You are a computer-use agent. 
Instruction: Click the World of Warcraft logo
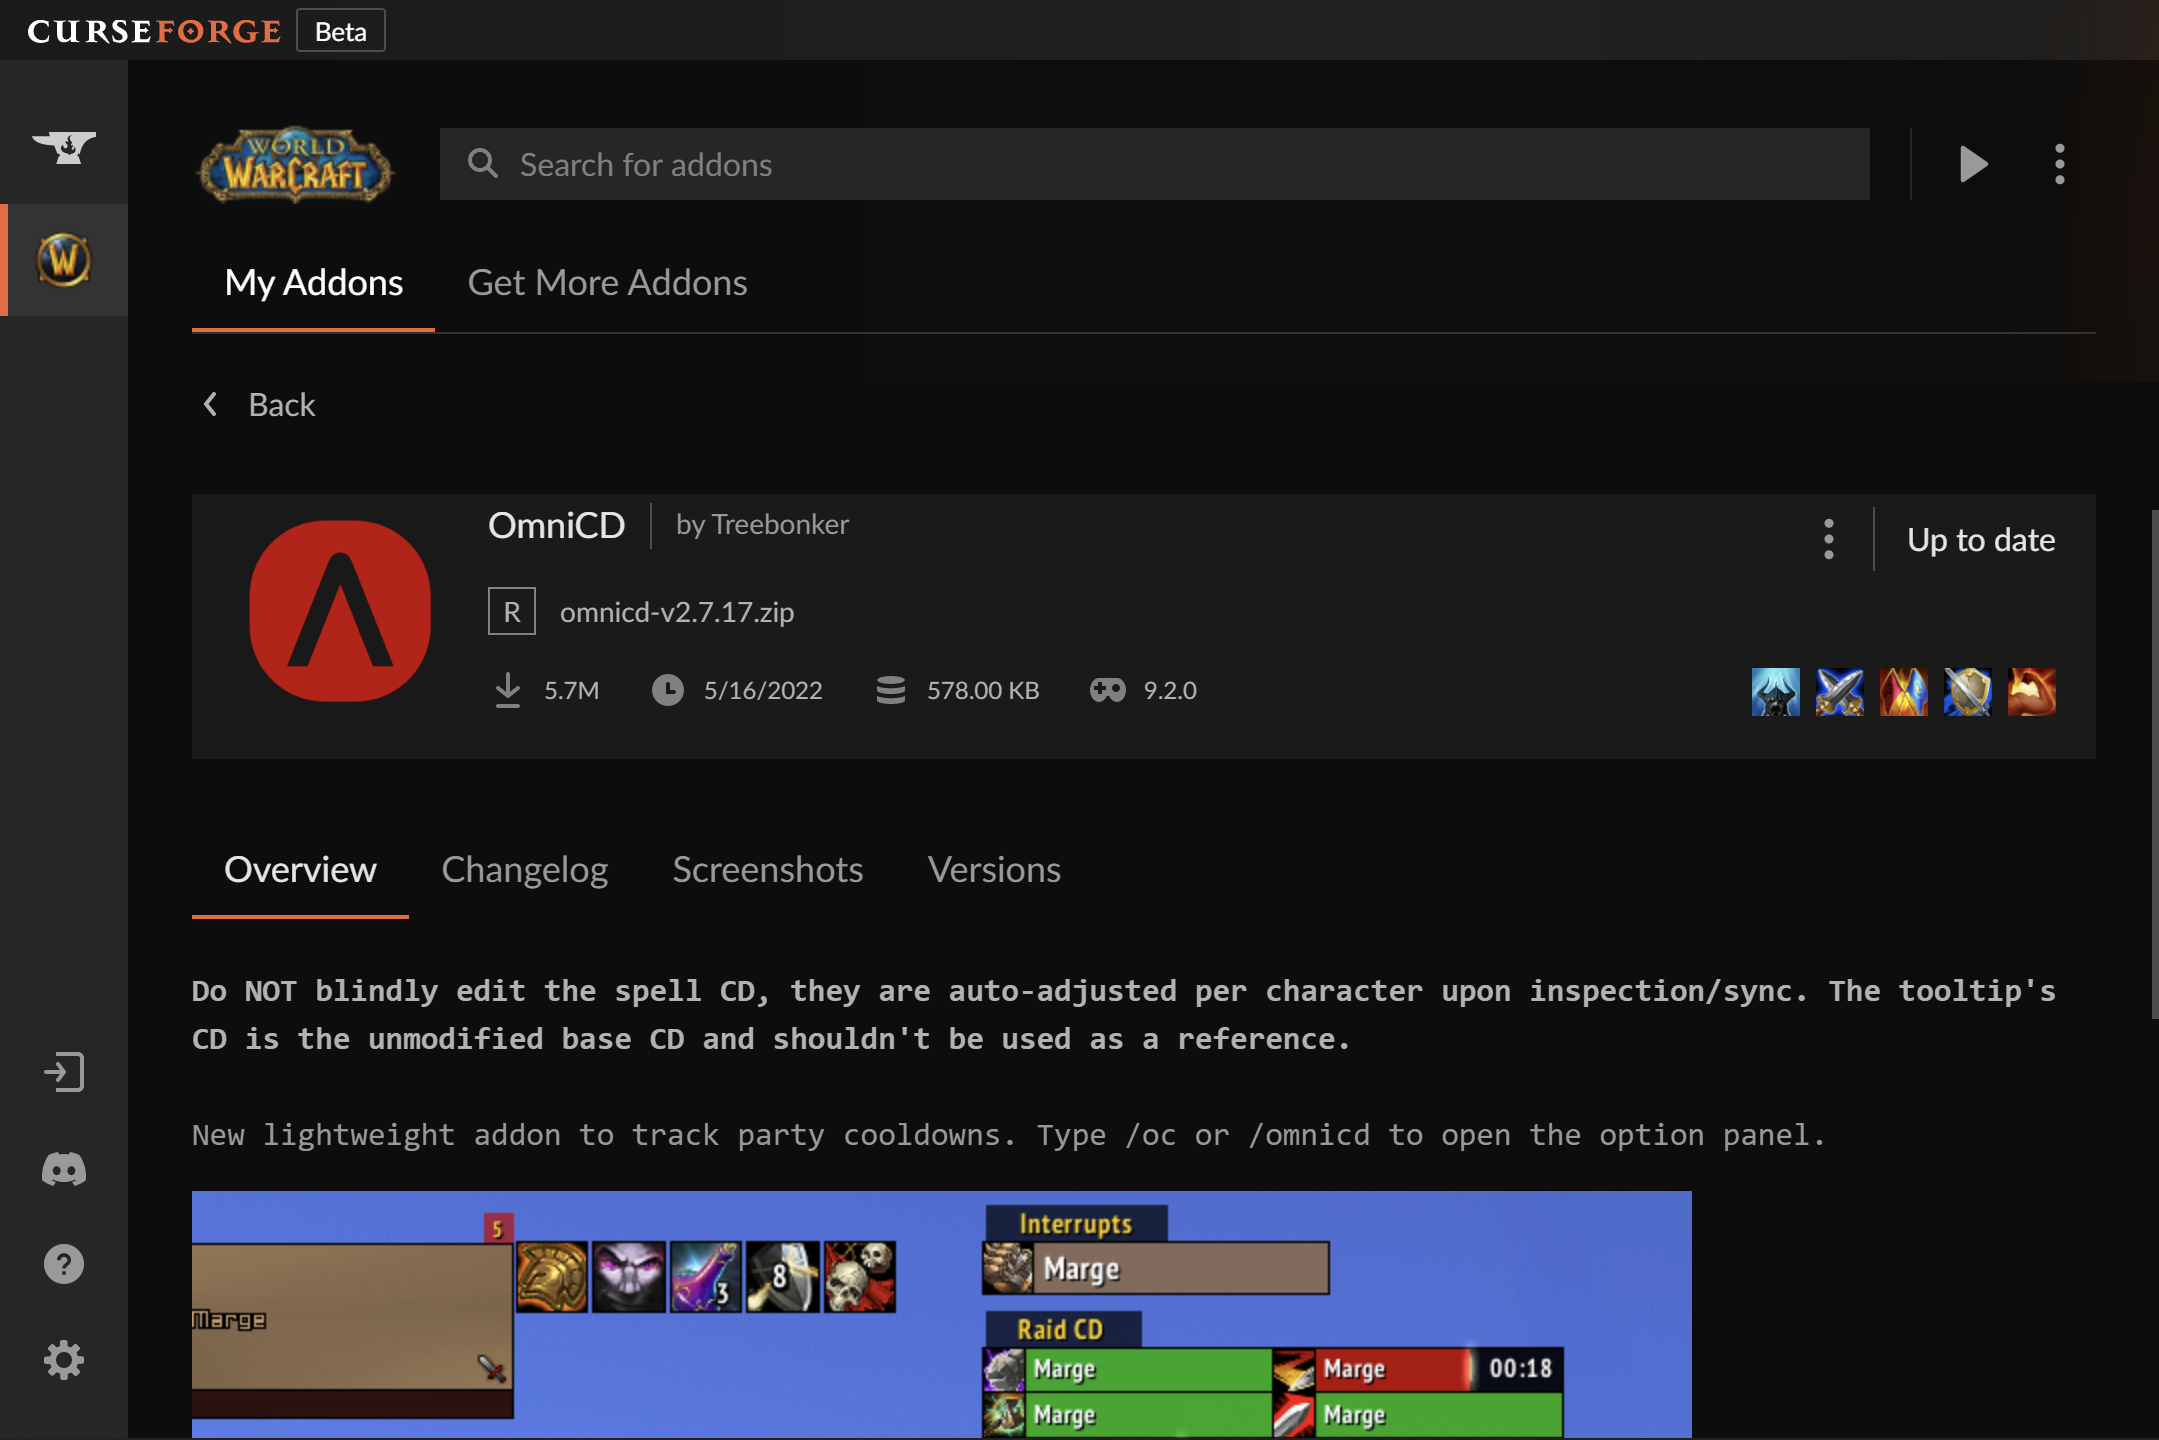295,165
